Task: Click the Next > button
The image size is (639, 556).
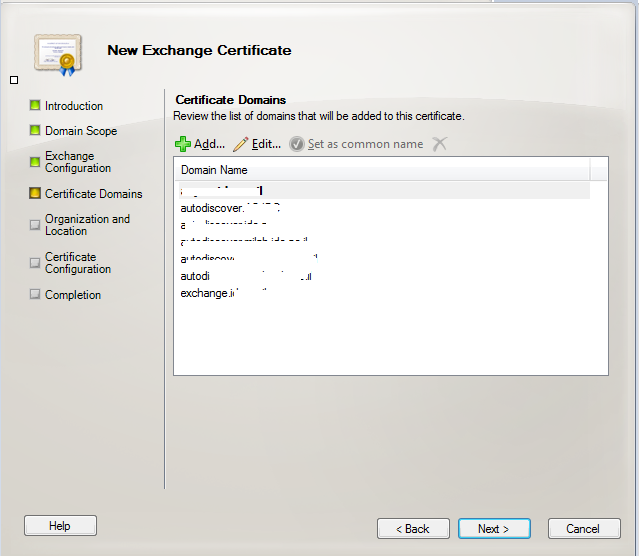Action: (494, 529)
